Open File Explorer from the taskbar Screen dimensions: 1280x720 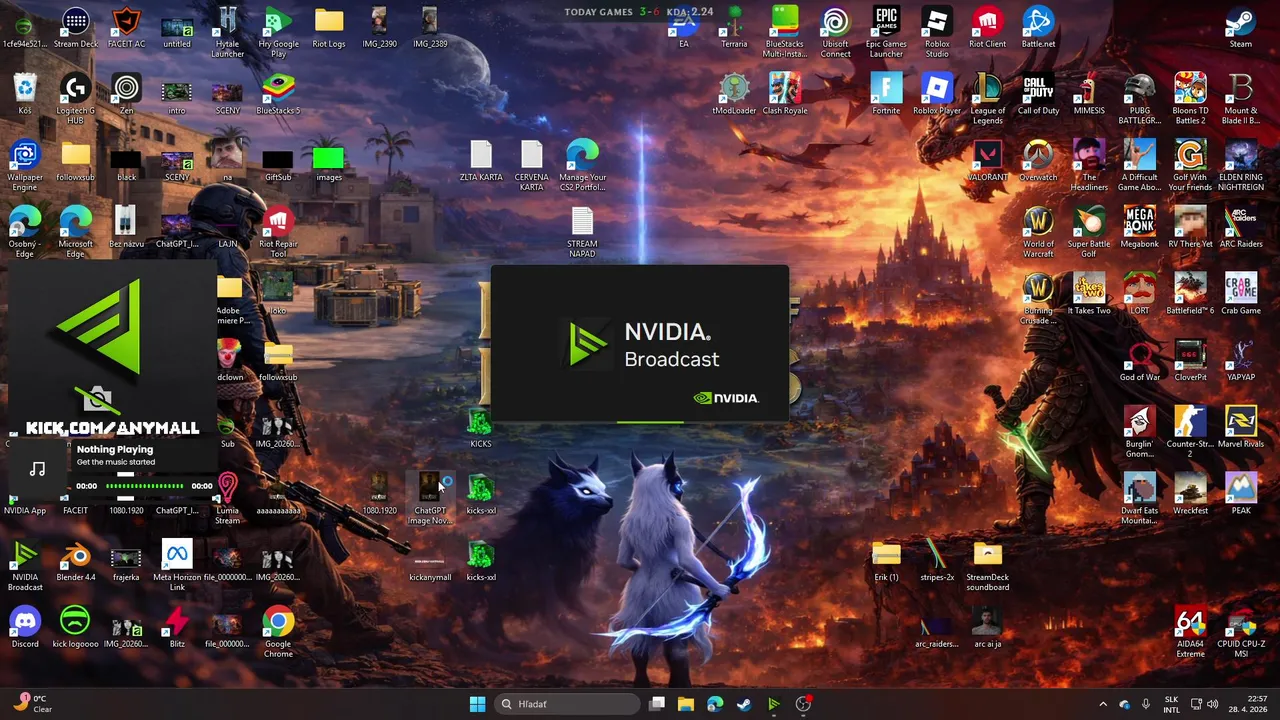[x=686, y=704]
